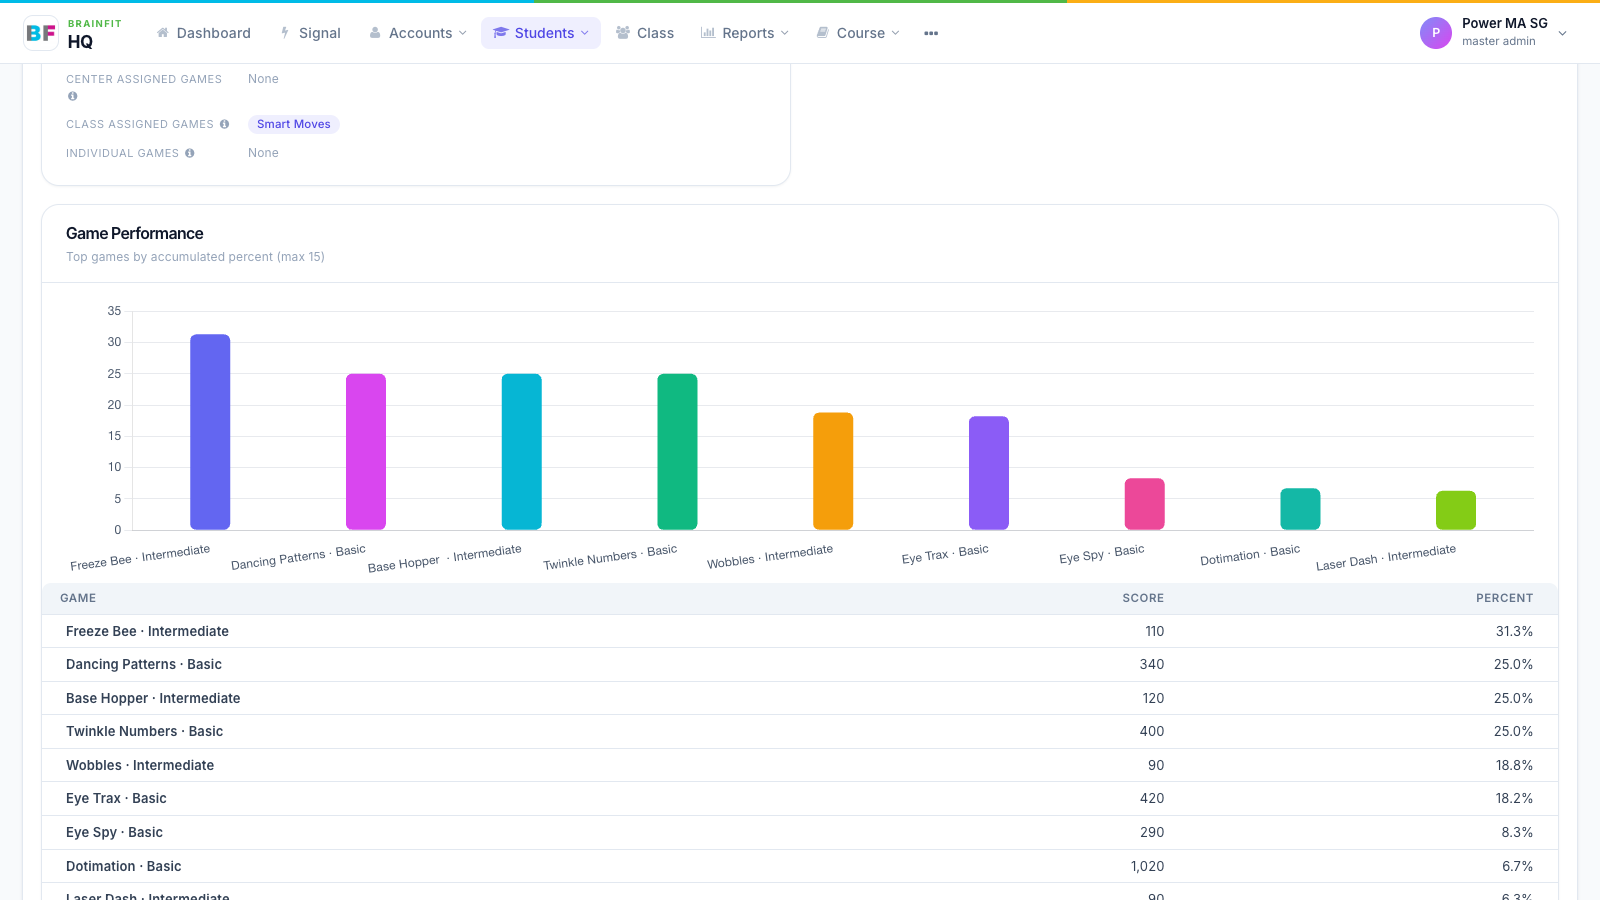Viewport: 1600px width, 900px height.
Task: Open the Students menu
Action: point(541,33)
